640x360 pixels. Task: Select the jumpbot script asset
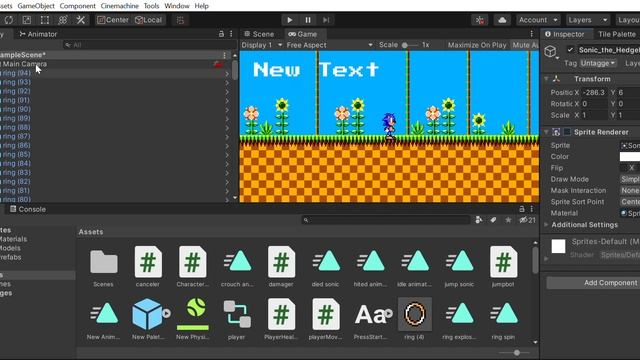pyautogui.click(x=503, y=267)
